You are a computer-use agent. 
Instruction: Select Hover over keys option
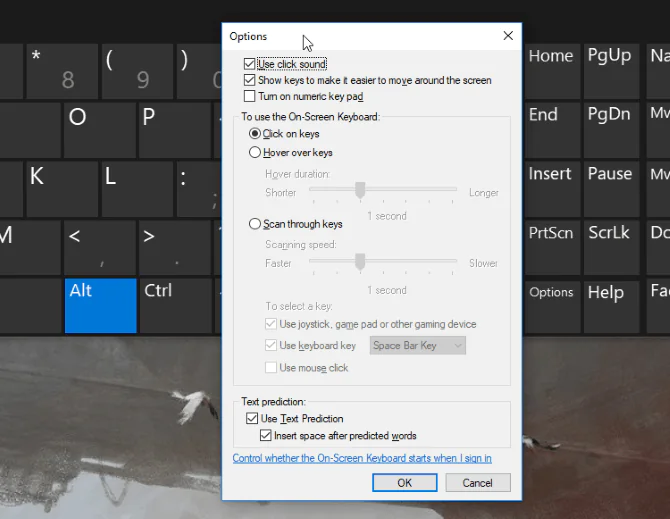point(255,152)
